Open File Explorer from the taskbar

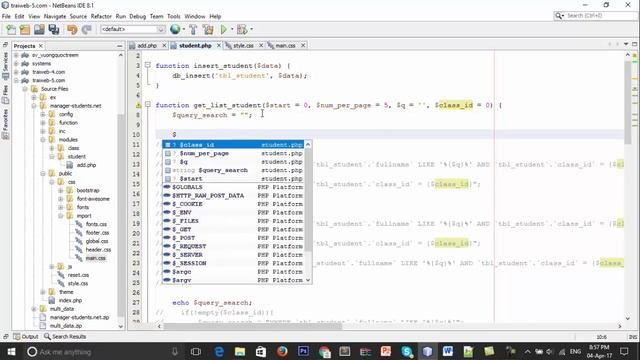(x=240, y=351)
